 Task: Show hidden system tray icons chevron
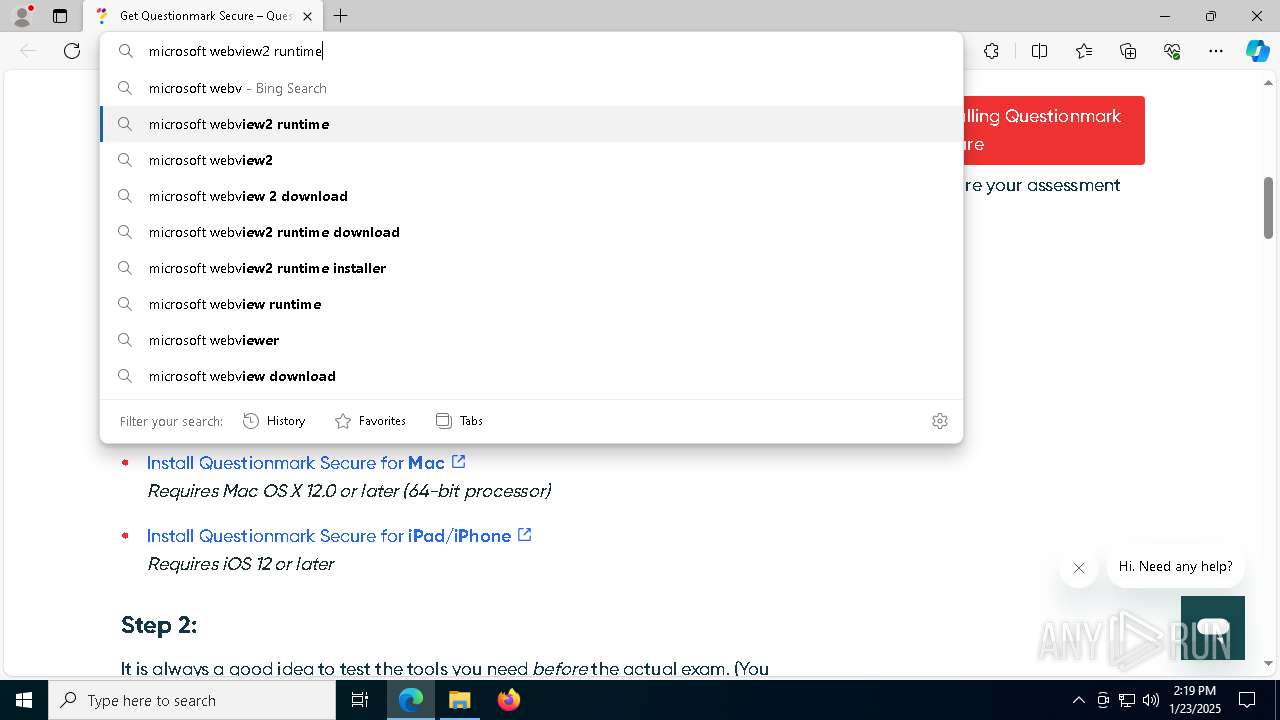(1079, 700)
